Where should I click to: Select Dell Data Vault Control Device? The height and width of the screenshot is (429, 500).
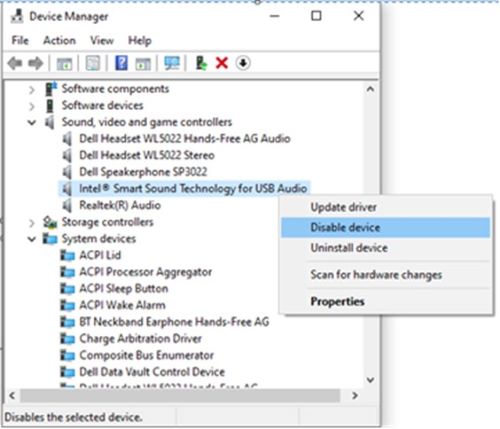(x=152, y=372)
